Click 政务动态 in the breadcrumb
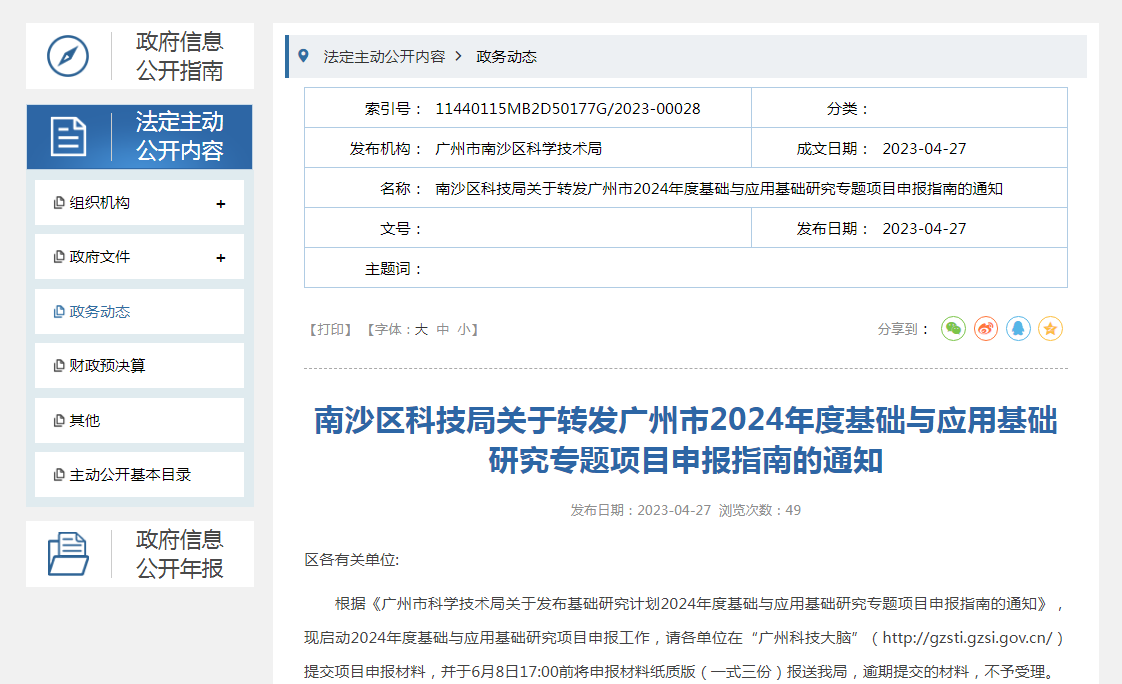This screenshot has width=1122, height=684. (x=506, y=57)
